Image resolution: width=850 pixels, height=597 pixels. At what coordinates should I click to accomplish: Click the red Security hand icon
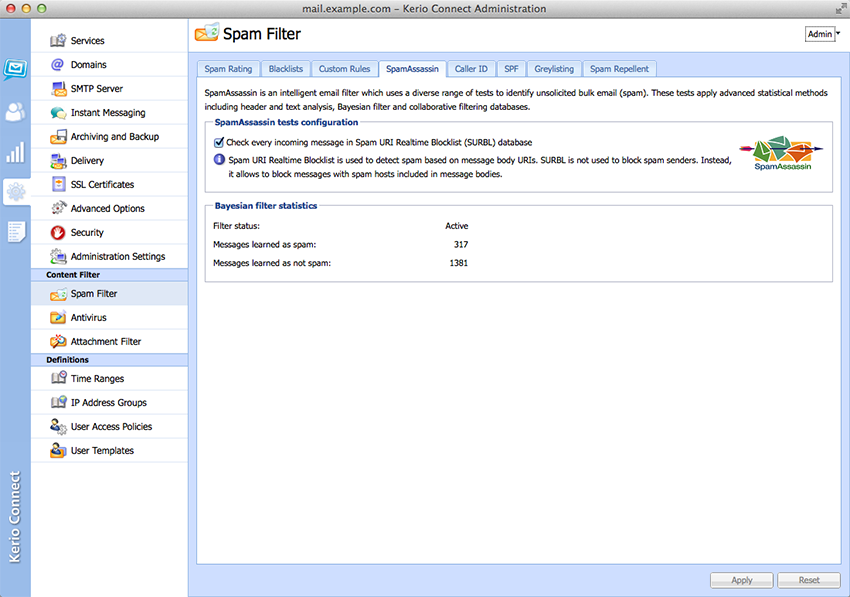58,233
